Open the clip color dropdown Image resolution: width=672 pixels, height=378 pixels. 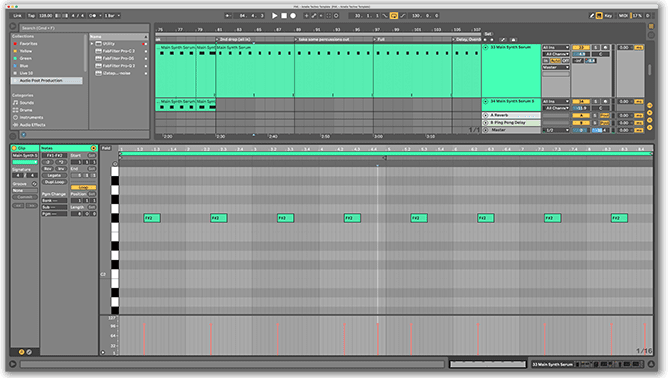click(x=24, y=162)
